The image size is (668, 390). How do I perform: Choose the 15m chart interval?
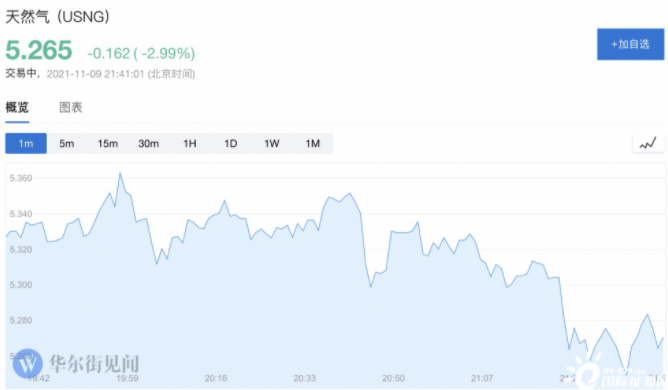tap(107, 144)
